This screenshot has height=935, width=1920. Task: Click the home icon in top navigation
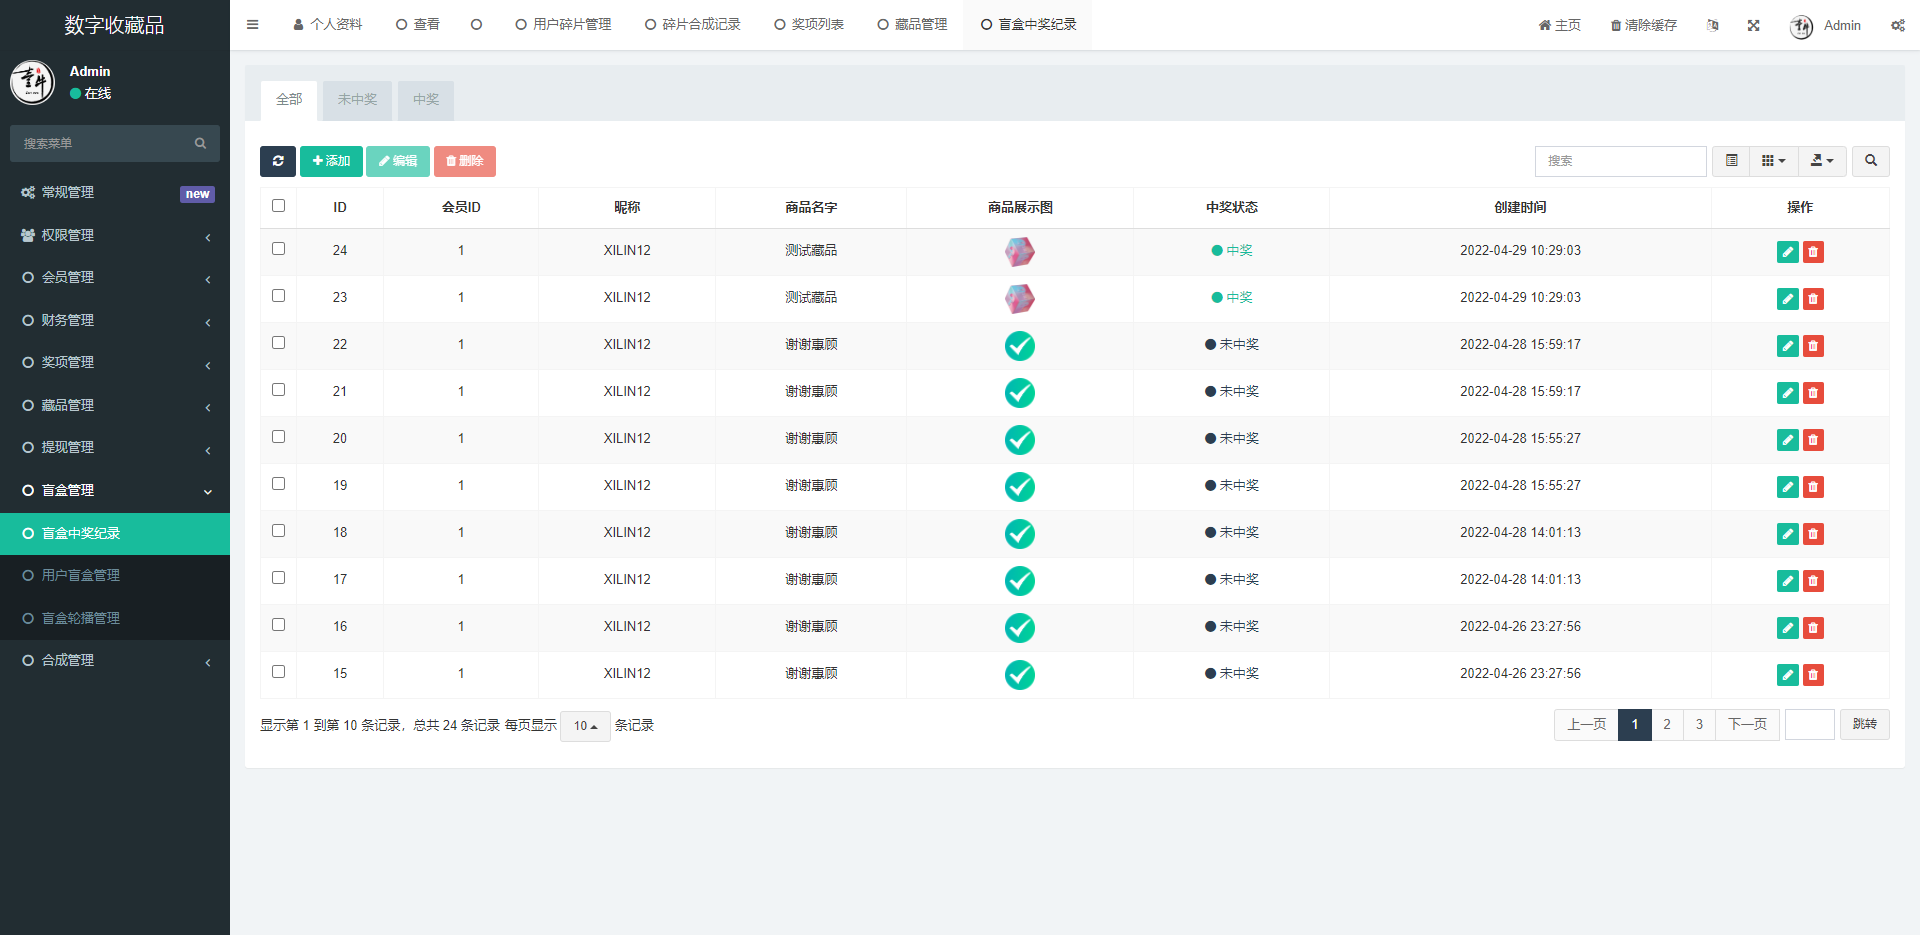[x=1544, y=24]
